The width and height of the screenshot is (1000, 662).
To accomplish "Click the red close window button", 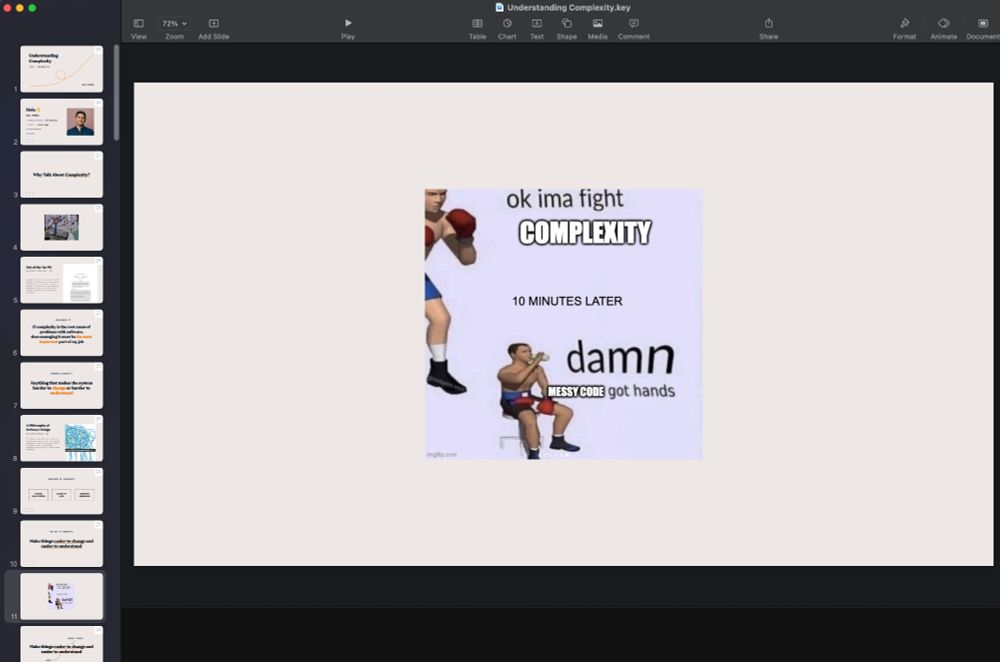I will pos(8,8).
